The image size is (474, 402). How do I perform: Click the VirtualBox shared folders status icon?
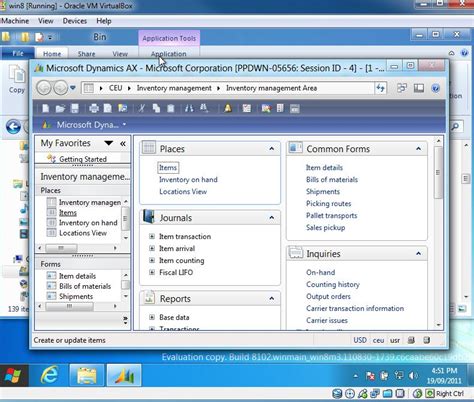coord(388,394)
